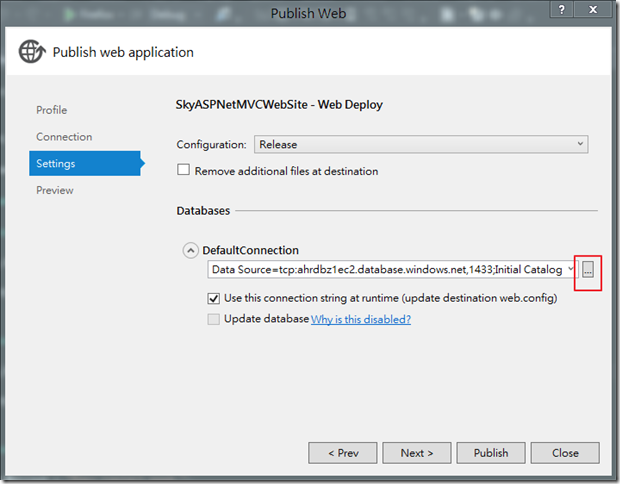
Task: Click the connection string browse ellipsis button
Action: pos(588,270)
